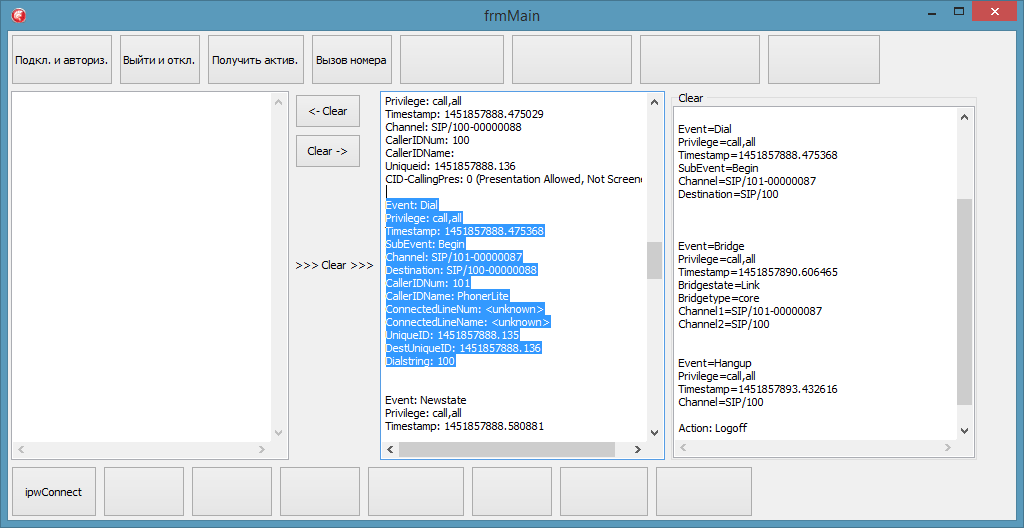Click the '<- Clear' button
This screenshot has width=1024, height=528.
pos(328,111)
